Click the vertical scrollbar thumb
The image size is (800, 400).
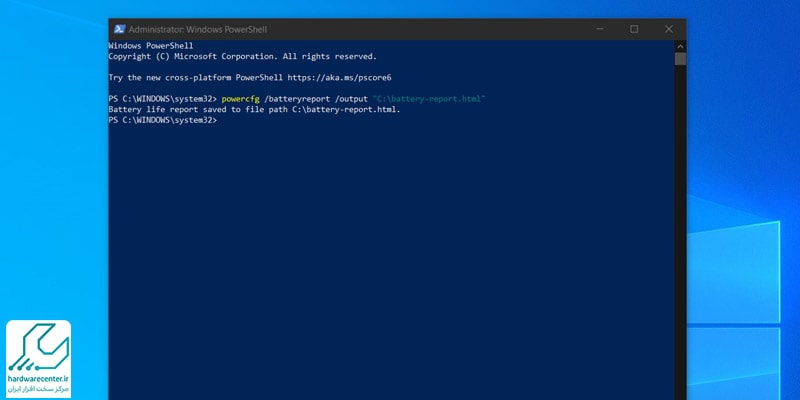pos(680,59)
